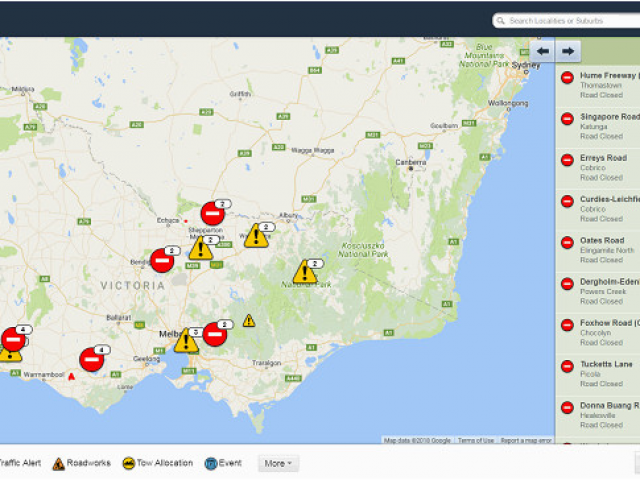Toggle the Traffic Alert layer label
This screenshot has height=480, width=640.
(20, 463)
